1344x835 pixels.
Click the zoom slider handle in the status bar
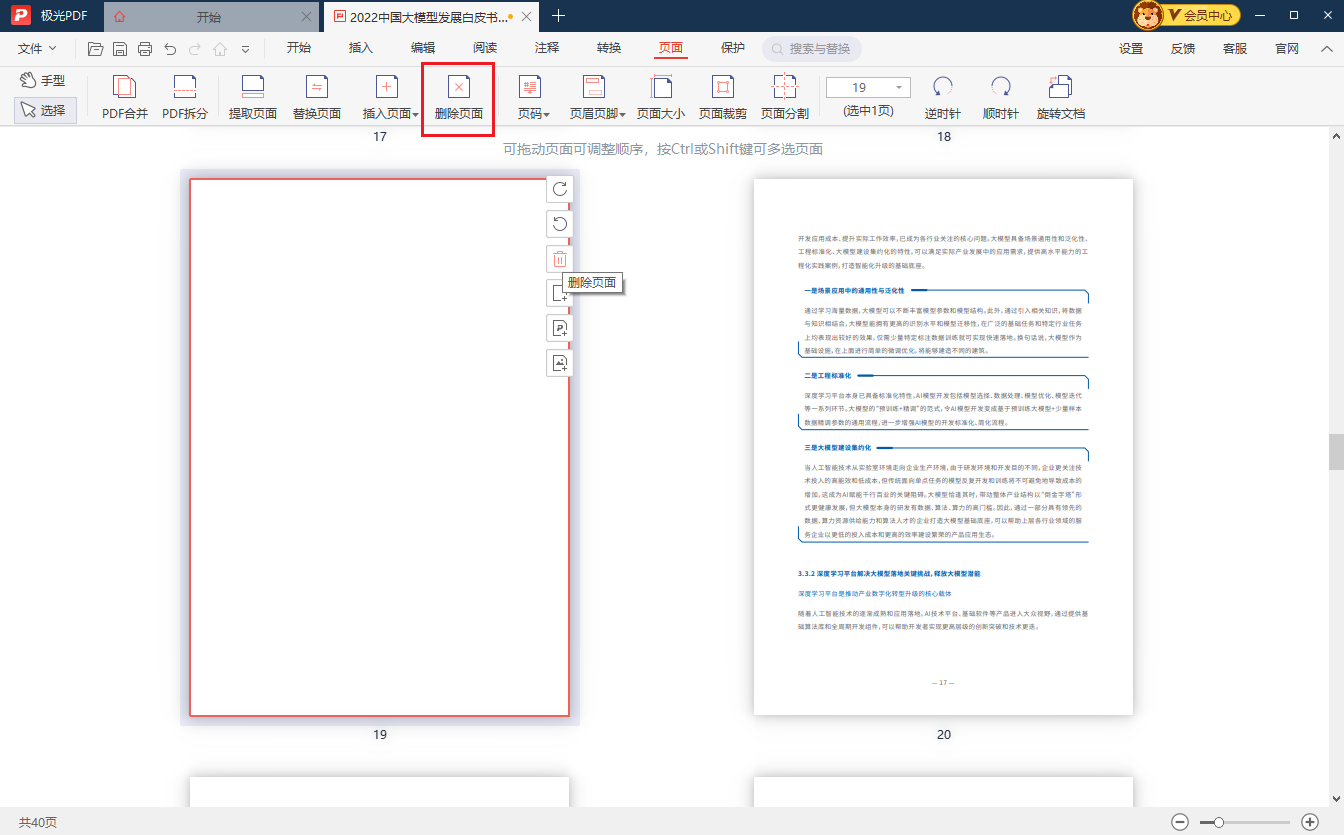pyautogui.click(x=1218, y=822)
